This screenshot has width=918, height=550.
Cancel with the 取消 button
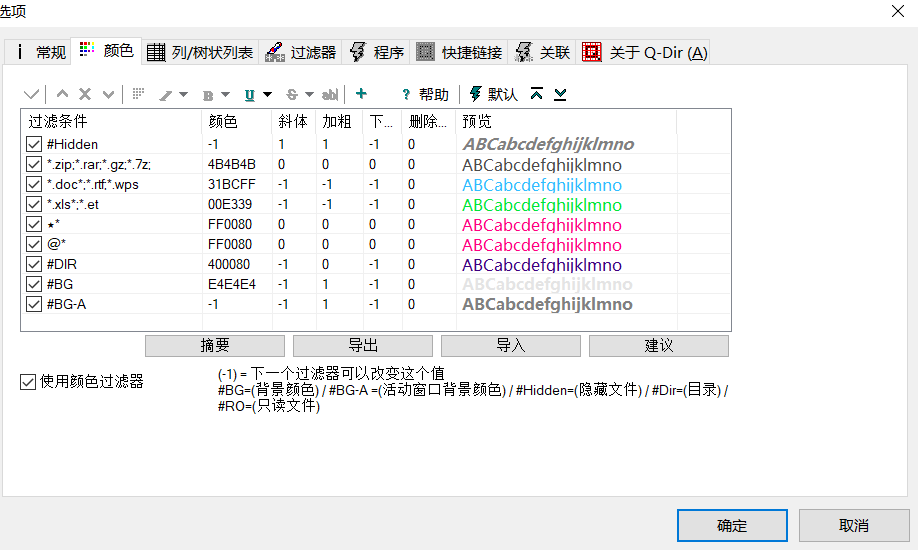pyautogui.click(x=854, y=525)
